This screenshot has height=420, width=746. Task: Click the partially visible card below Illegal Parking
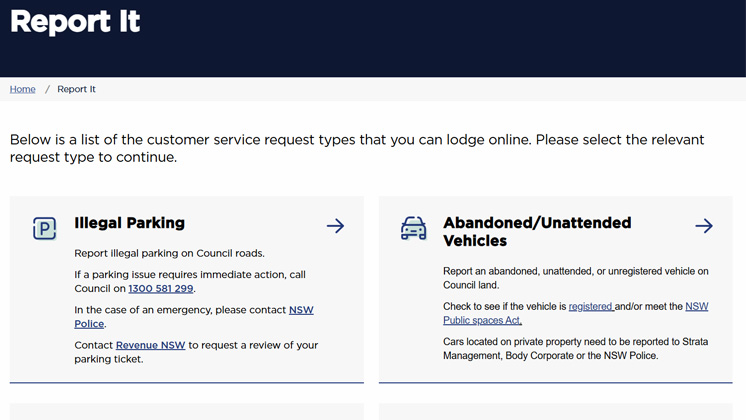(x=186, y=411)
